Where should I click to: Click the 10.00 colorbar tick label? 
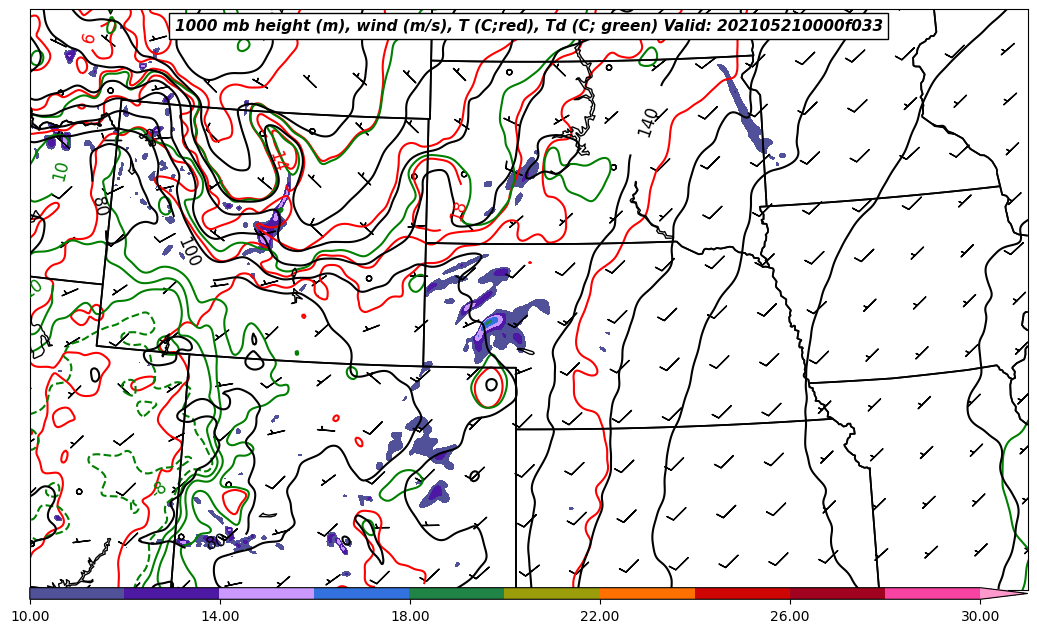click(x=30, y=616)
